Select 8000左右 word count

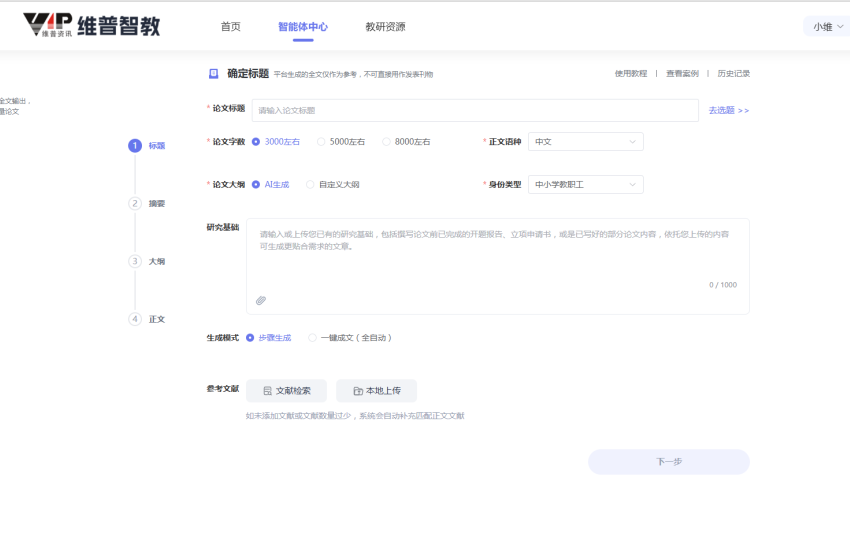pos(406,142)
